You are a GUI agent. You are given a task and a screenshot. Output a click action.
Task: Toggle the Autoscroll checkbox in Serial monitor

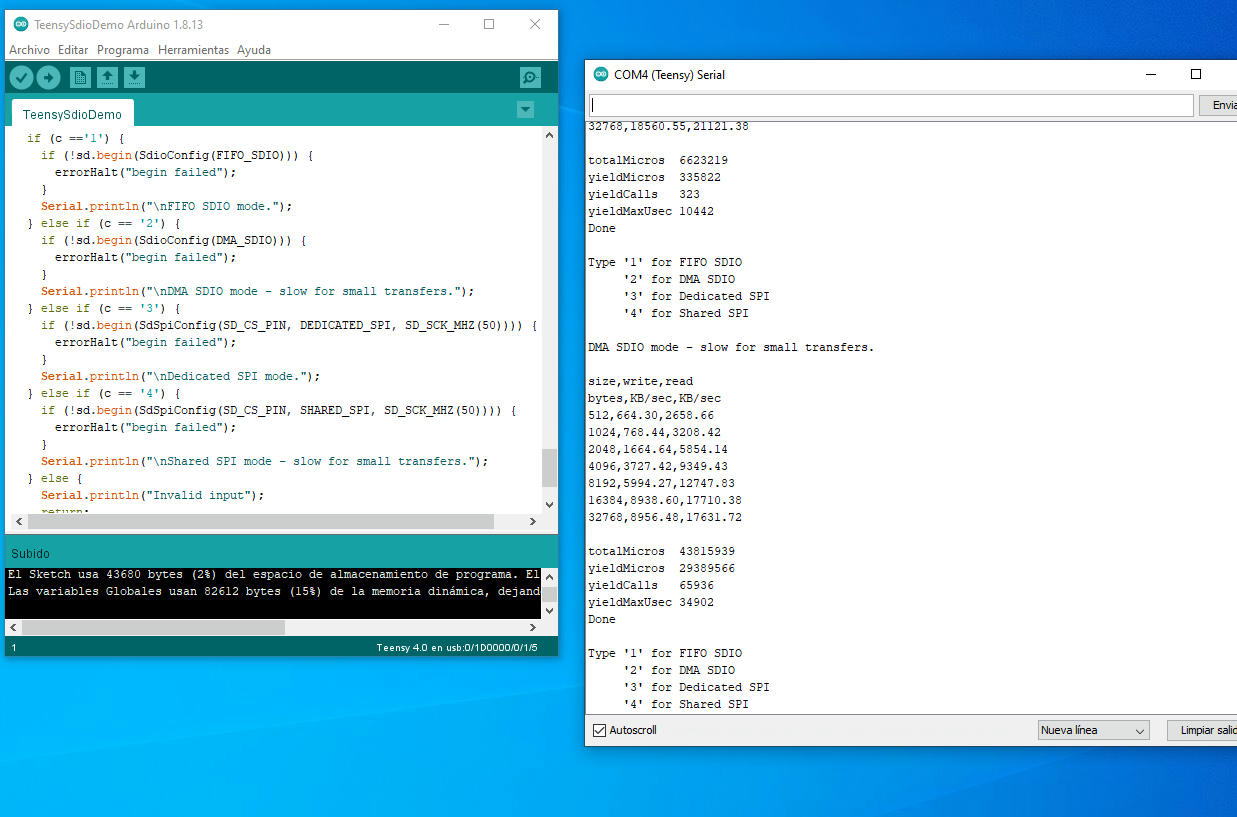(x=600, y=730)
